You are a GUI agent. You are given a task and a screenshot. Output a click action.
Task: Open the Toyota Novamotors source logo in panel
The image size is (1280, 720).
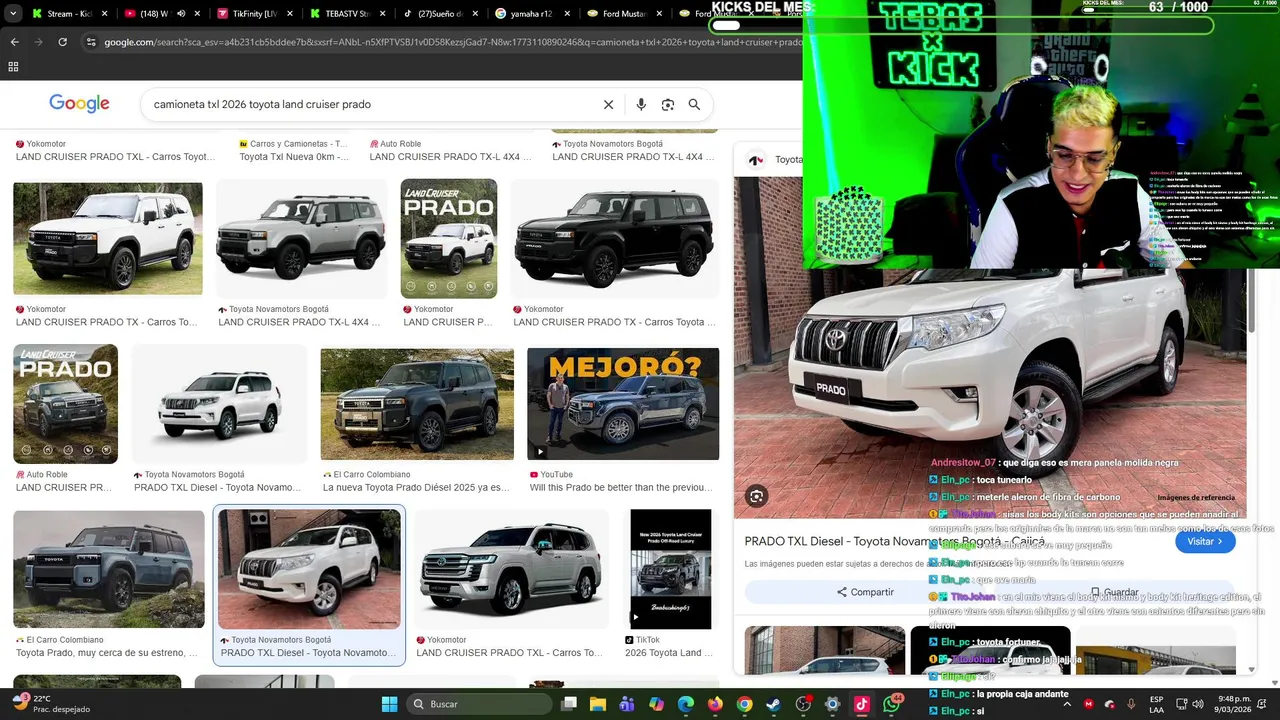756,159
